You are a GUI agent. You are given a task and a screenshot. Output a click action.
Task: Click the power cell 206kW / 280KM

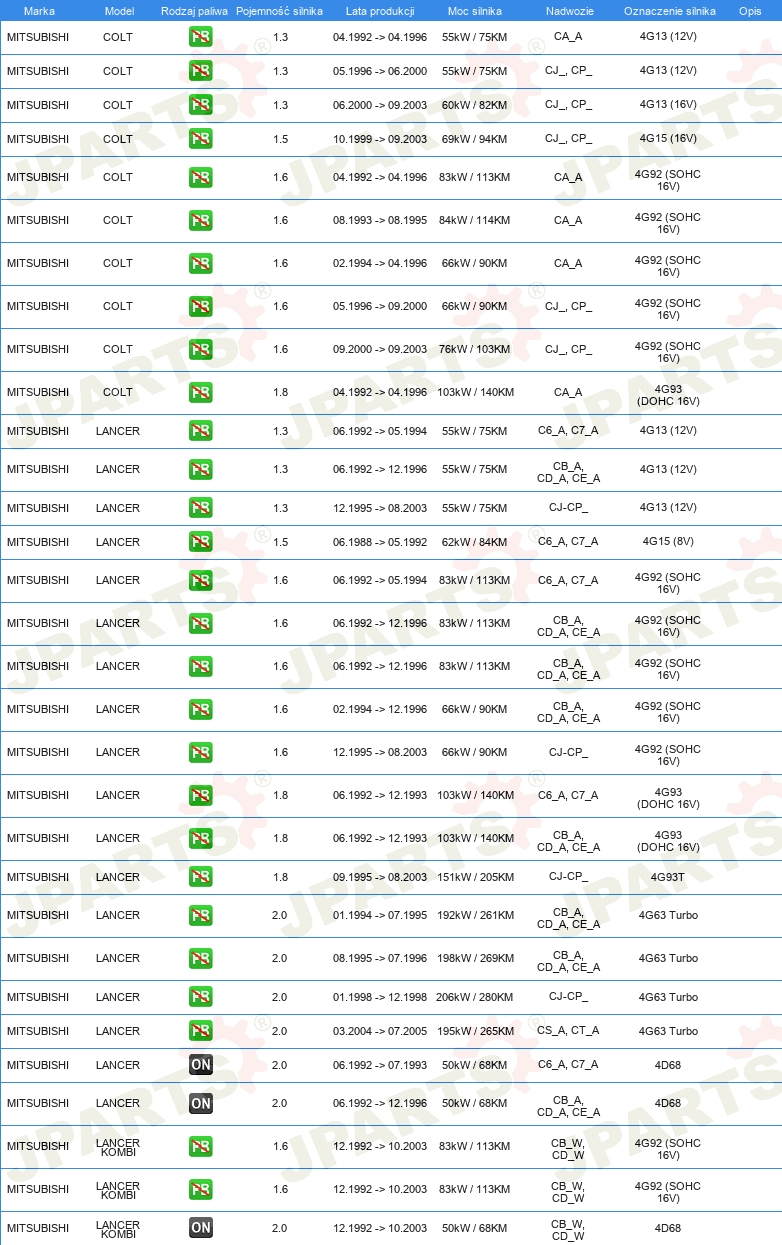(x=475, y=997)
